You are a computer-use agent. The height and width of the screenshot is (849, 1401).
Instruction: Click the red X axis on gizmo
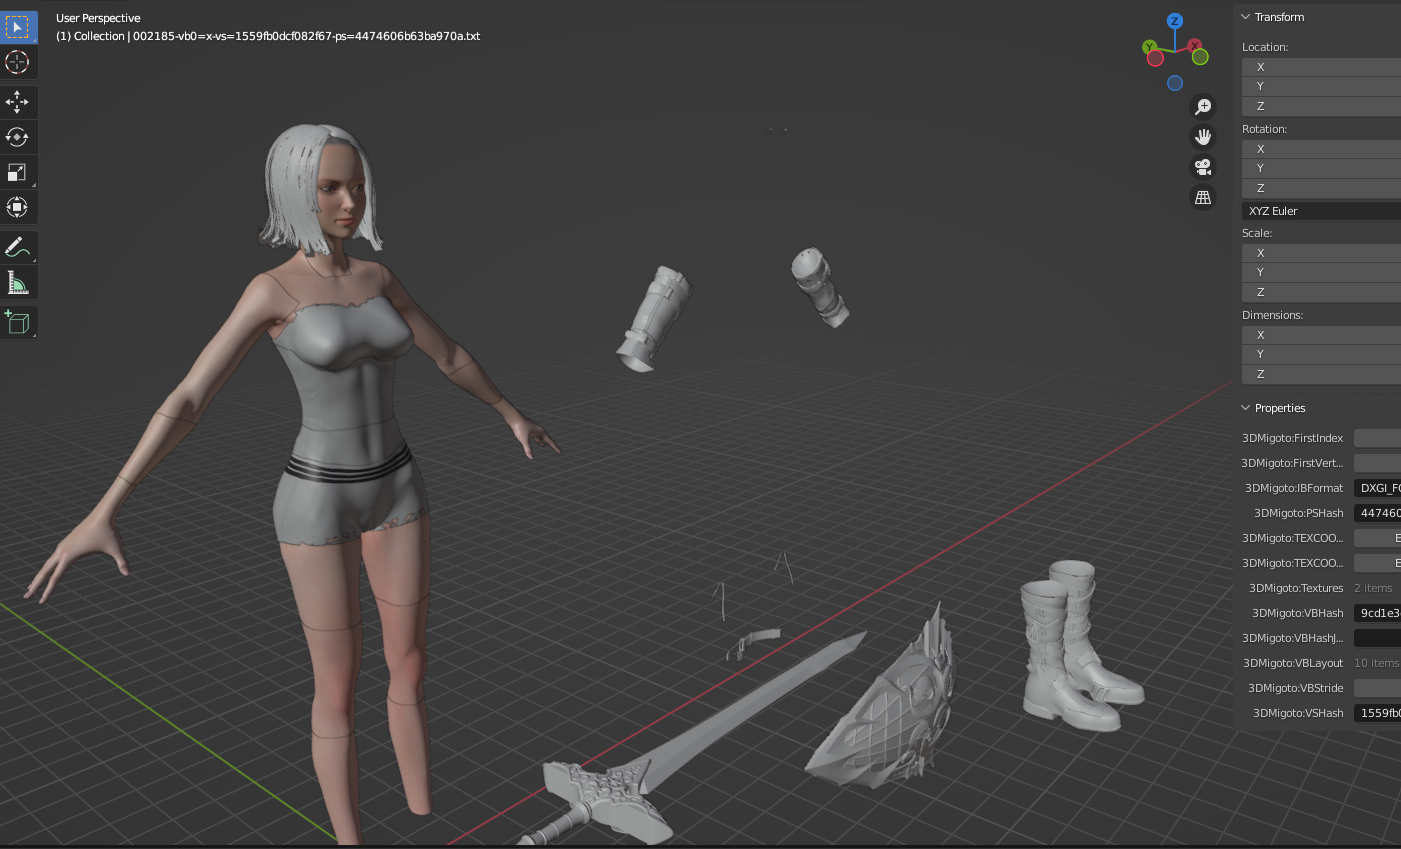1194,45
